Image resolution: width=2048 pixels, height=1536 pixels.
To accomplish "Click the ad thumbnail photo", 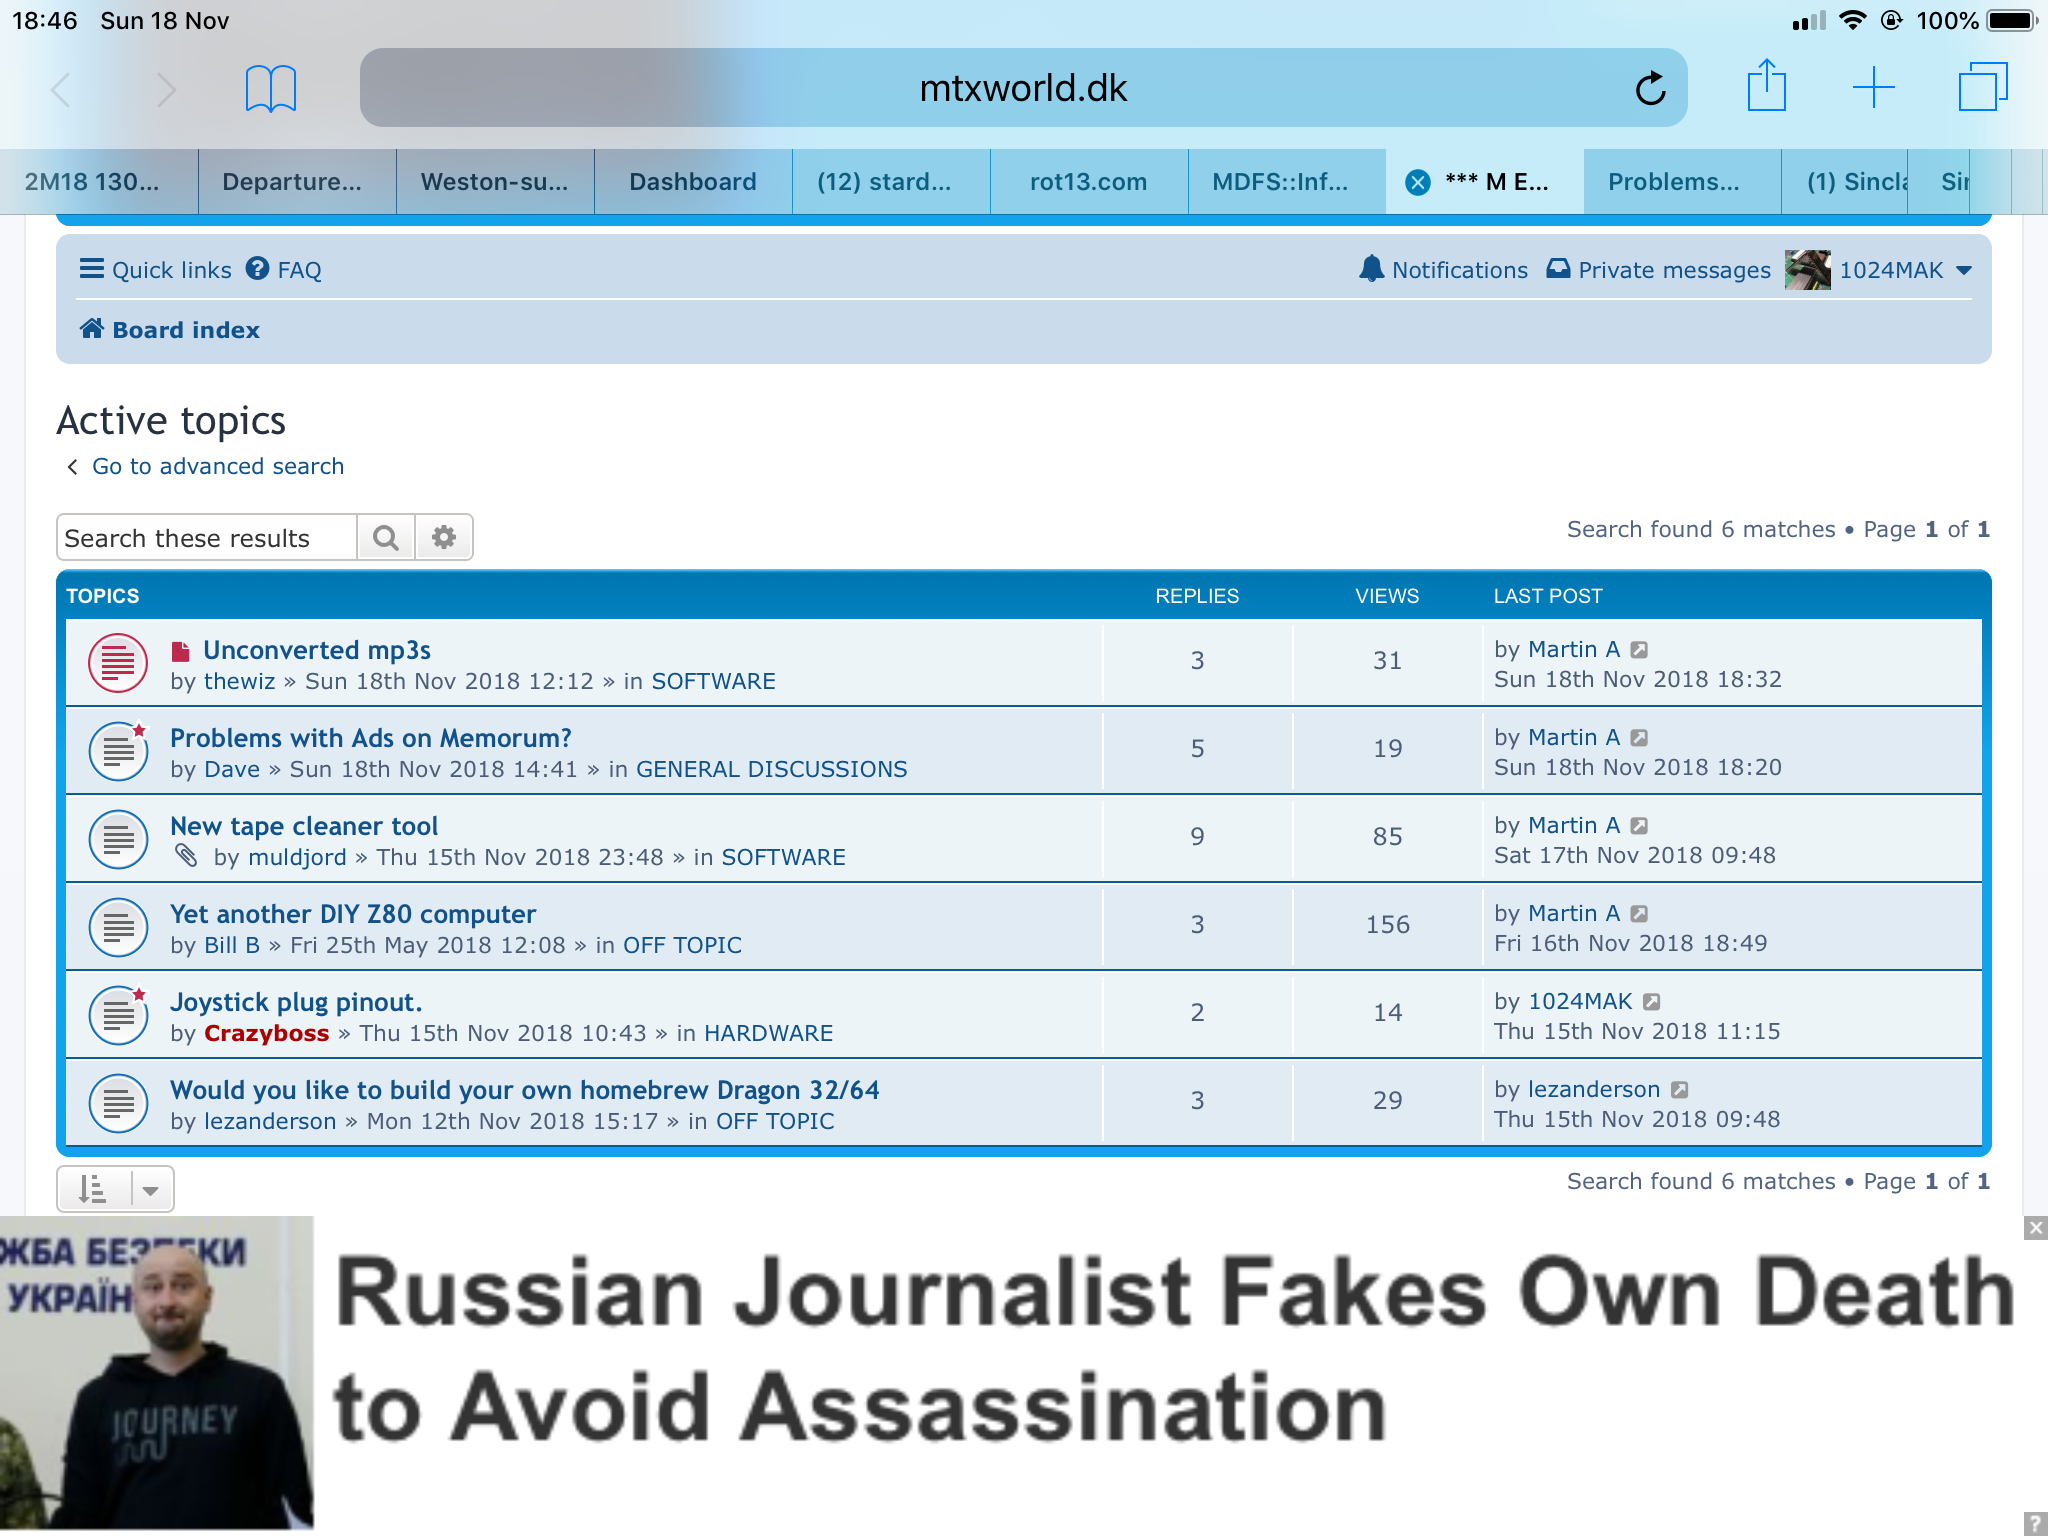I will pyautogui.click(x=157, y=1373).
